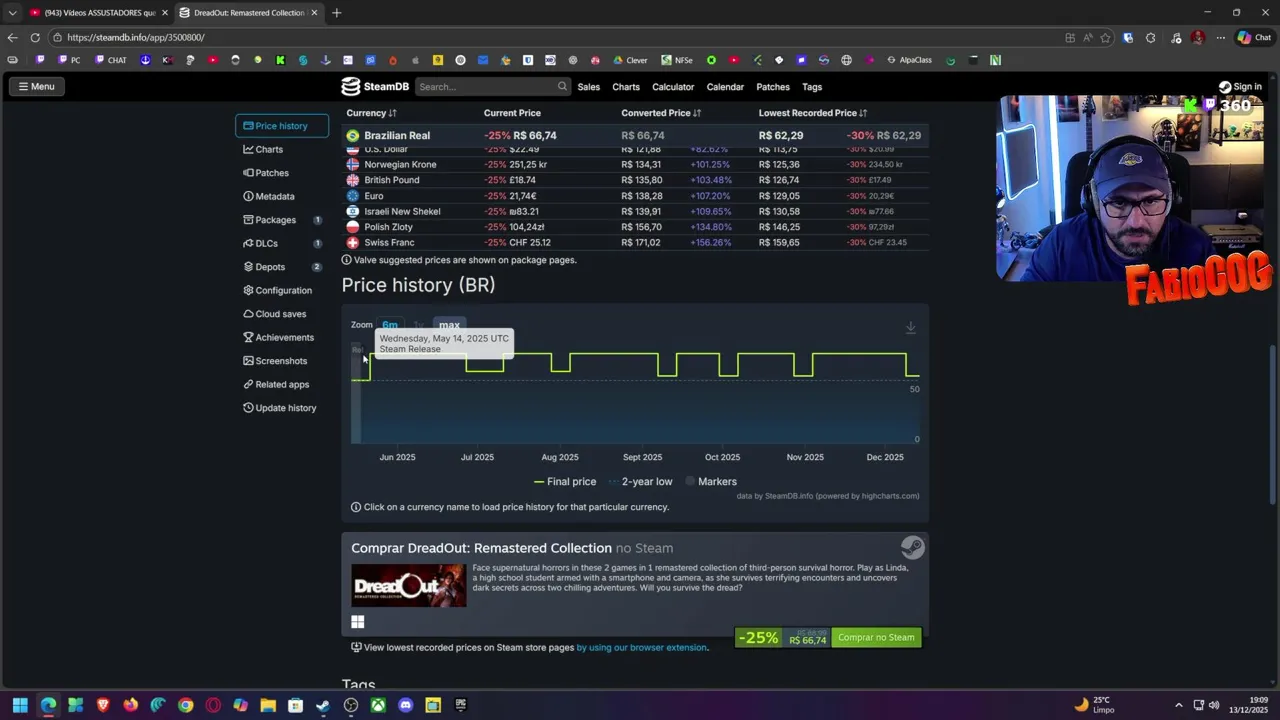Open the CHAT bookmark

click(111, 60)
